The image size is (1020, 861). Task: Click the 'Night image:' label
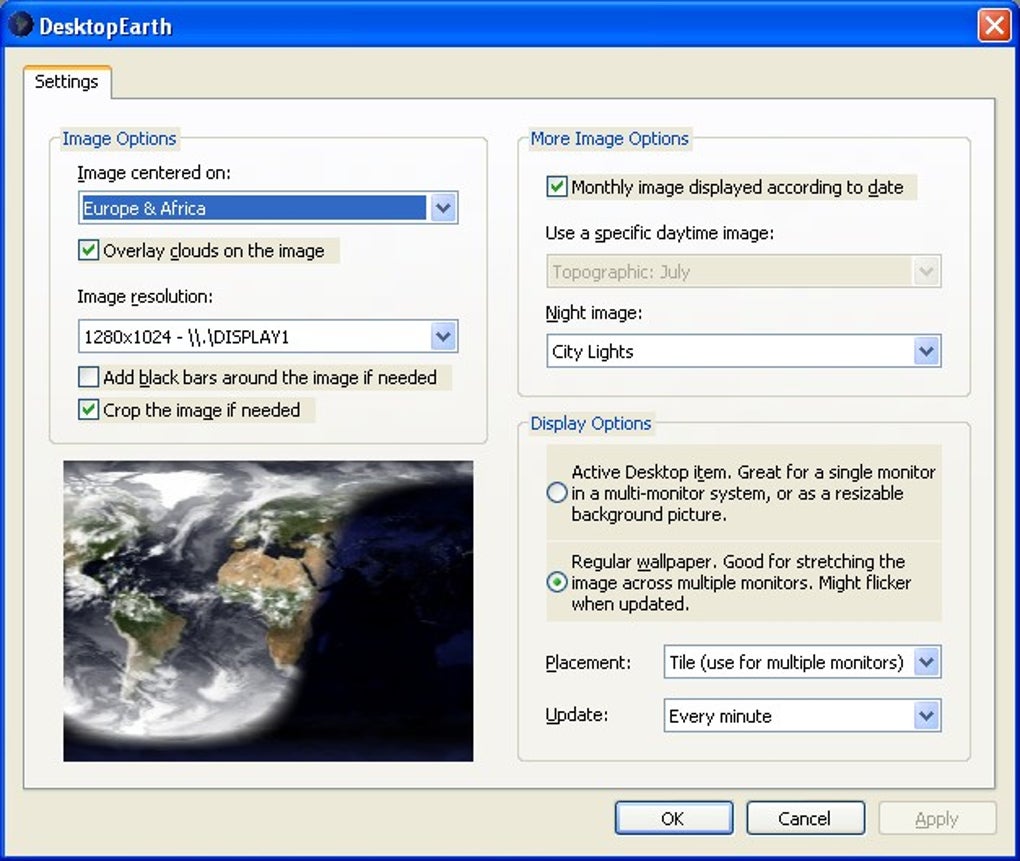click(593, 313)
